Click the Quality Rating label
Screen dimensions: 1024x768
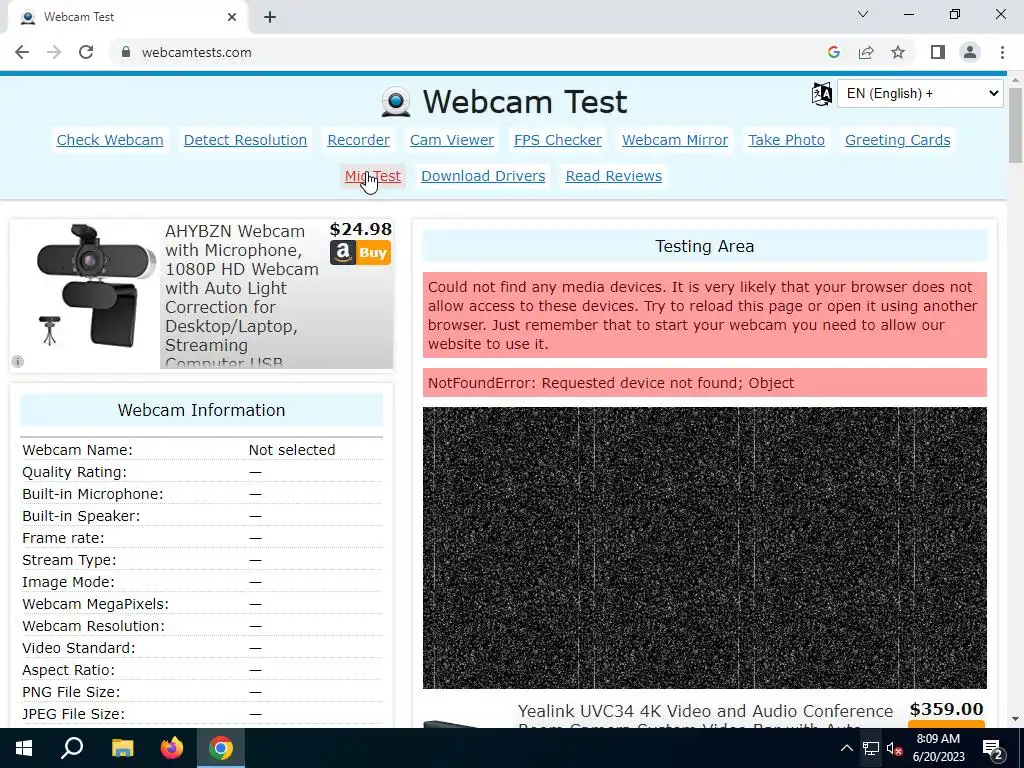tap(74, 472)
